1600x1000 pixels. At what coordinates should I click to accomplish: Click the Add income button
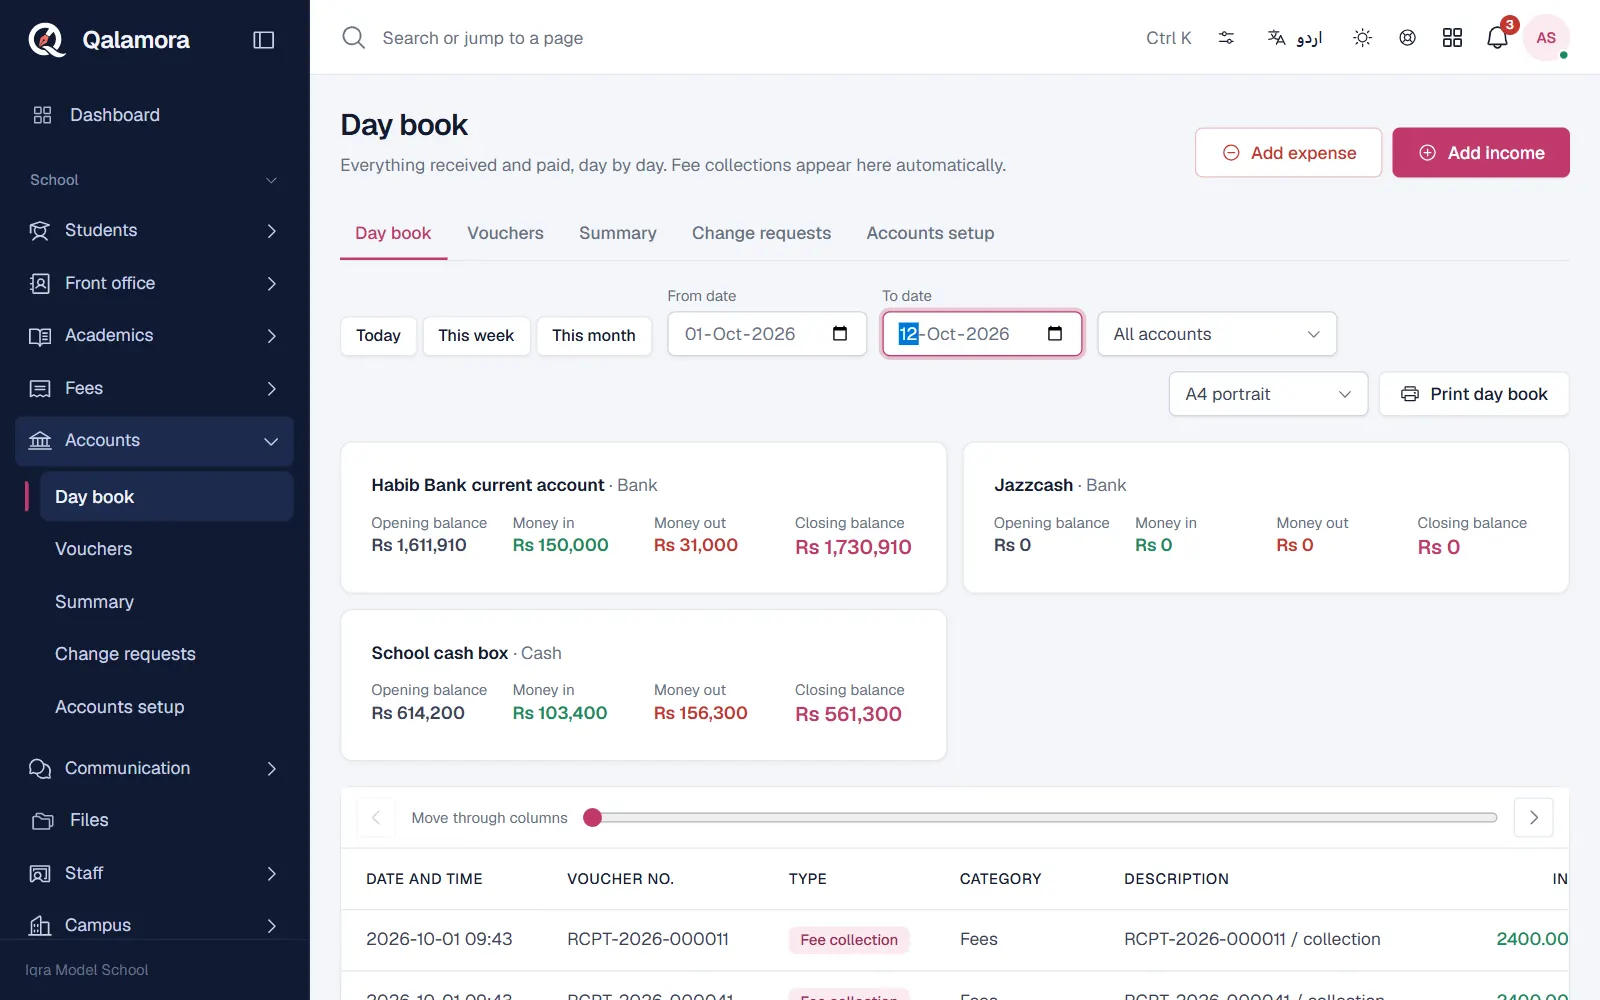[1481, 153]
